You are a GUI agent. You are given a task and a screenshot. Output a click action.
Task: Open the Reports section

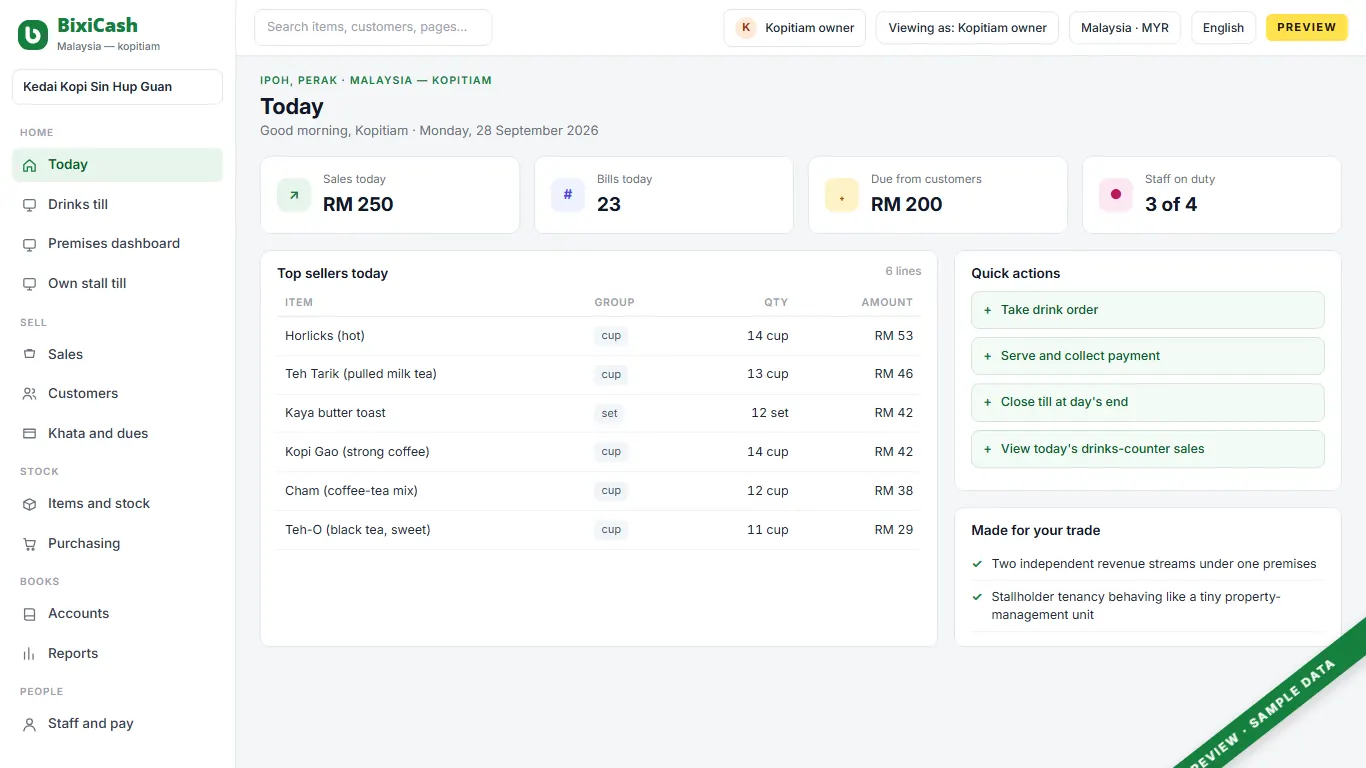pos(117,654)
